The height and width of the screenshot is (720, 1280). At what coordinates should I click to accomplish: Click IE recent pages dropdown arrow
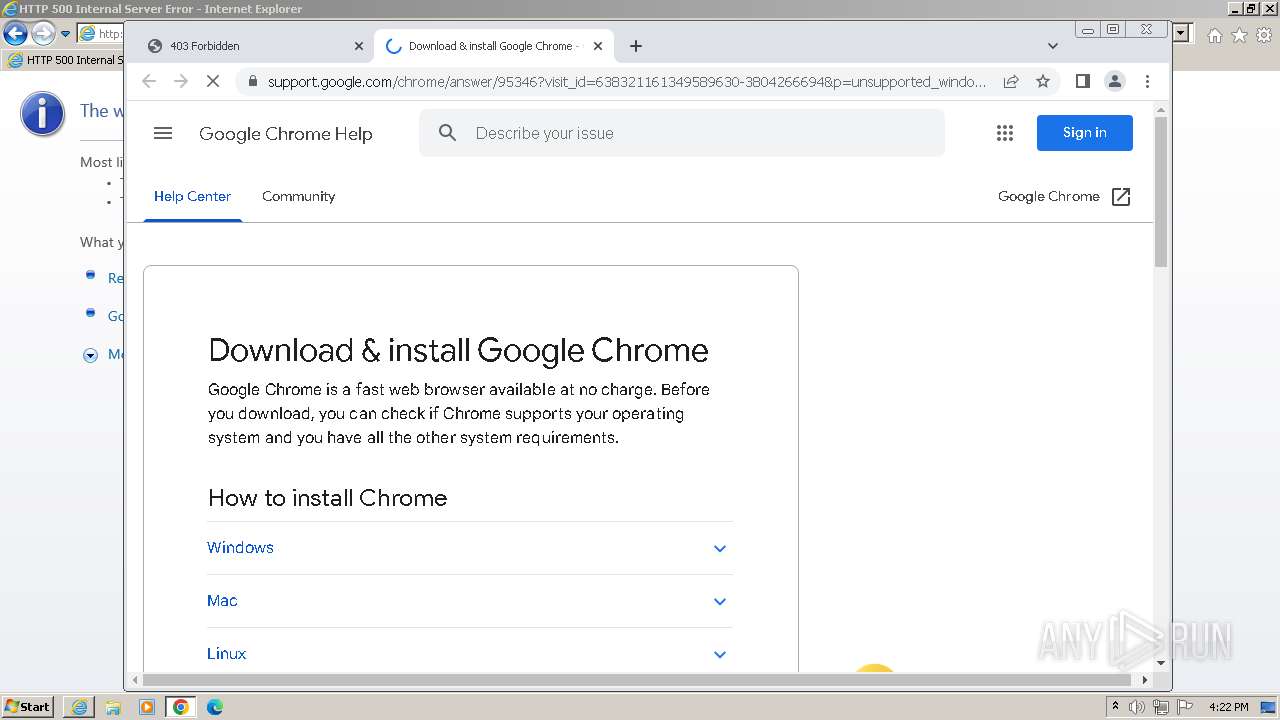tap(66, 34)
